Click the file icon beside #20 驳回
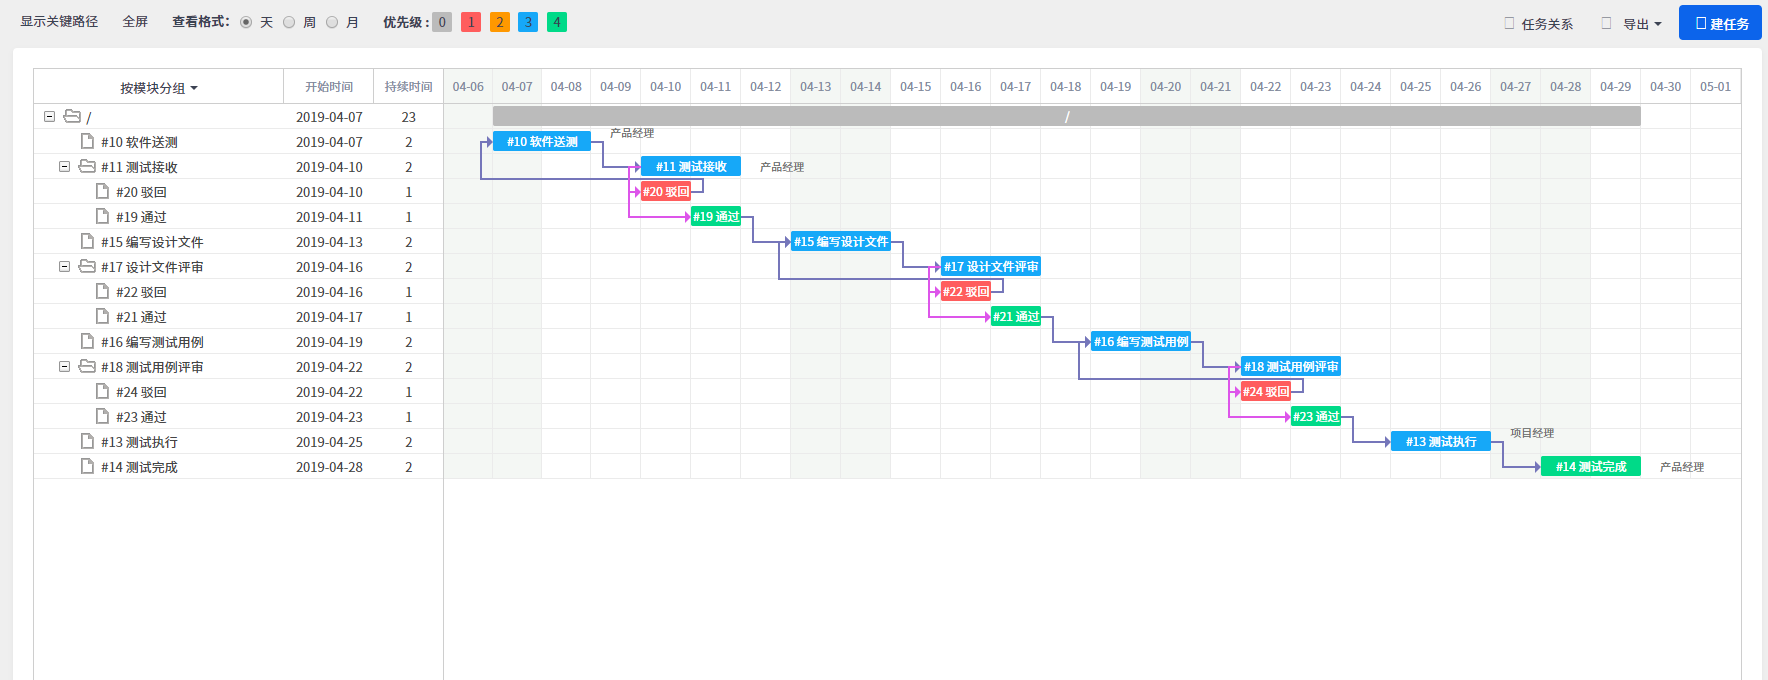The height and width of the screenshot is (680, 1768). click(x=102, y=191)
